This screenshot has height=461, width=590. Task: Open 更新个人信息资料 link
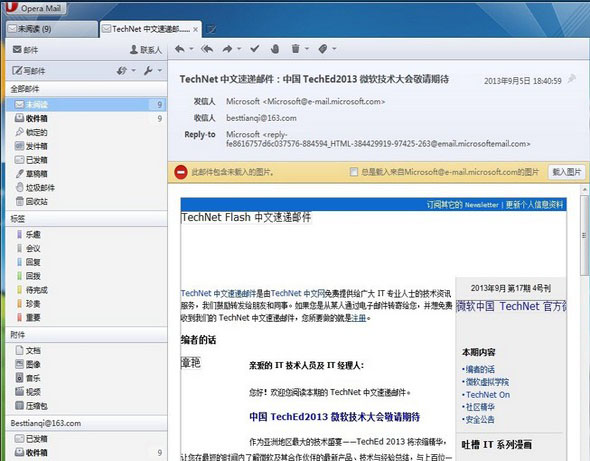pyautogui.click(x=534, y=205)
